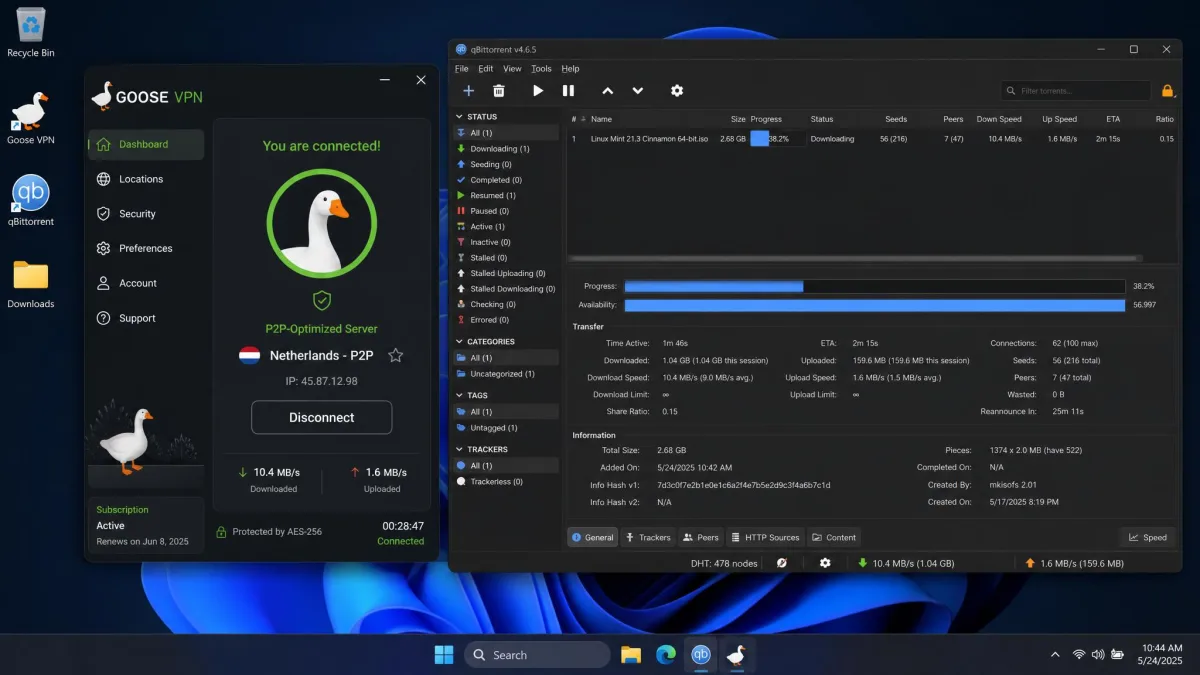1200x675 pixels.
Task: Collapse the STATUS section in sidebar
Action: 460,117
